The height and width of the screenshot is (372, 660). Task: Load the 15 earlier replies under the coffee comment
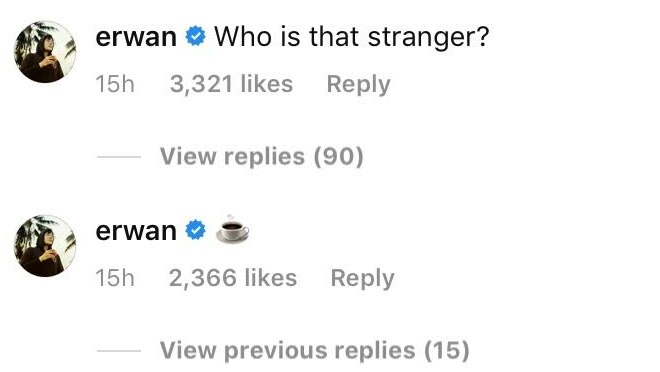pyautogui.click(x=314, y=351)
